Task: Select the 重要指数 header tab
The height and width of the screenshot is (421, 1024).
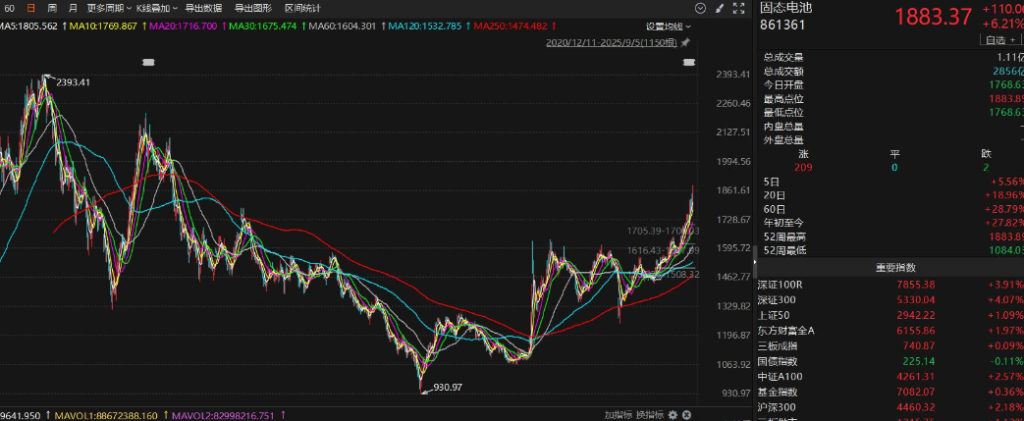Action: 895,268
